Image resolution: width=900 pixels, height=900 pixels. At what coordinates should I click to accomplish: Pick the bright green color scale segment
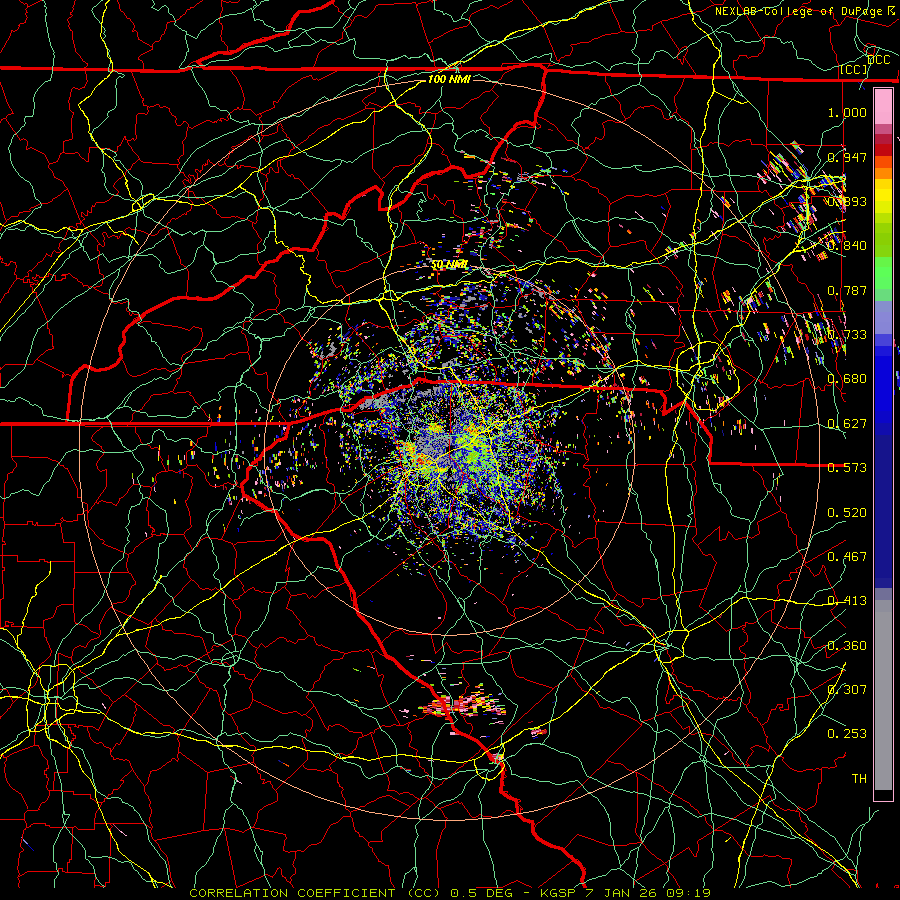pos(883,273)
